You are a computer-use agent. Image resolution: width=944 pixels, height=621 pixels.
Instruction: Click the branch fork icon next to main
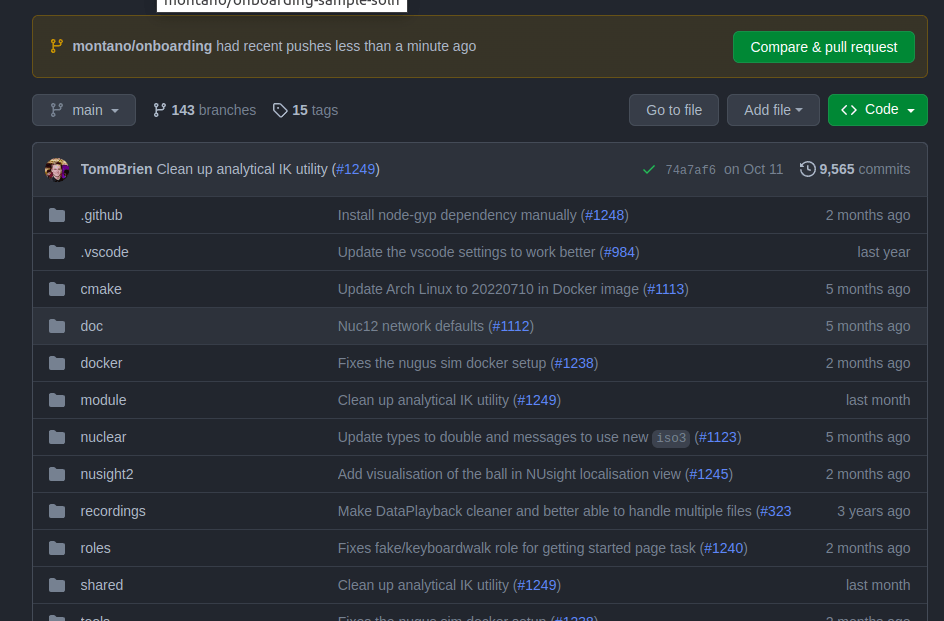57,110
